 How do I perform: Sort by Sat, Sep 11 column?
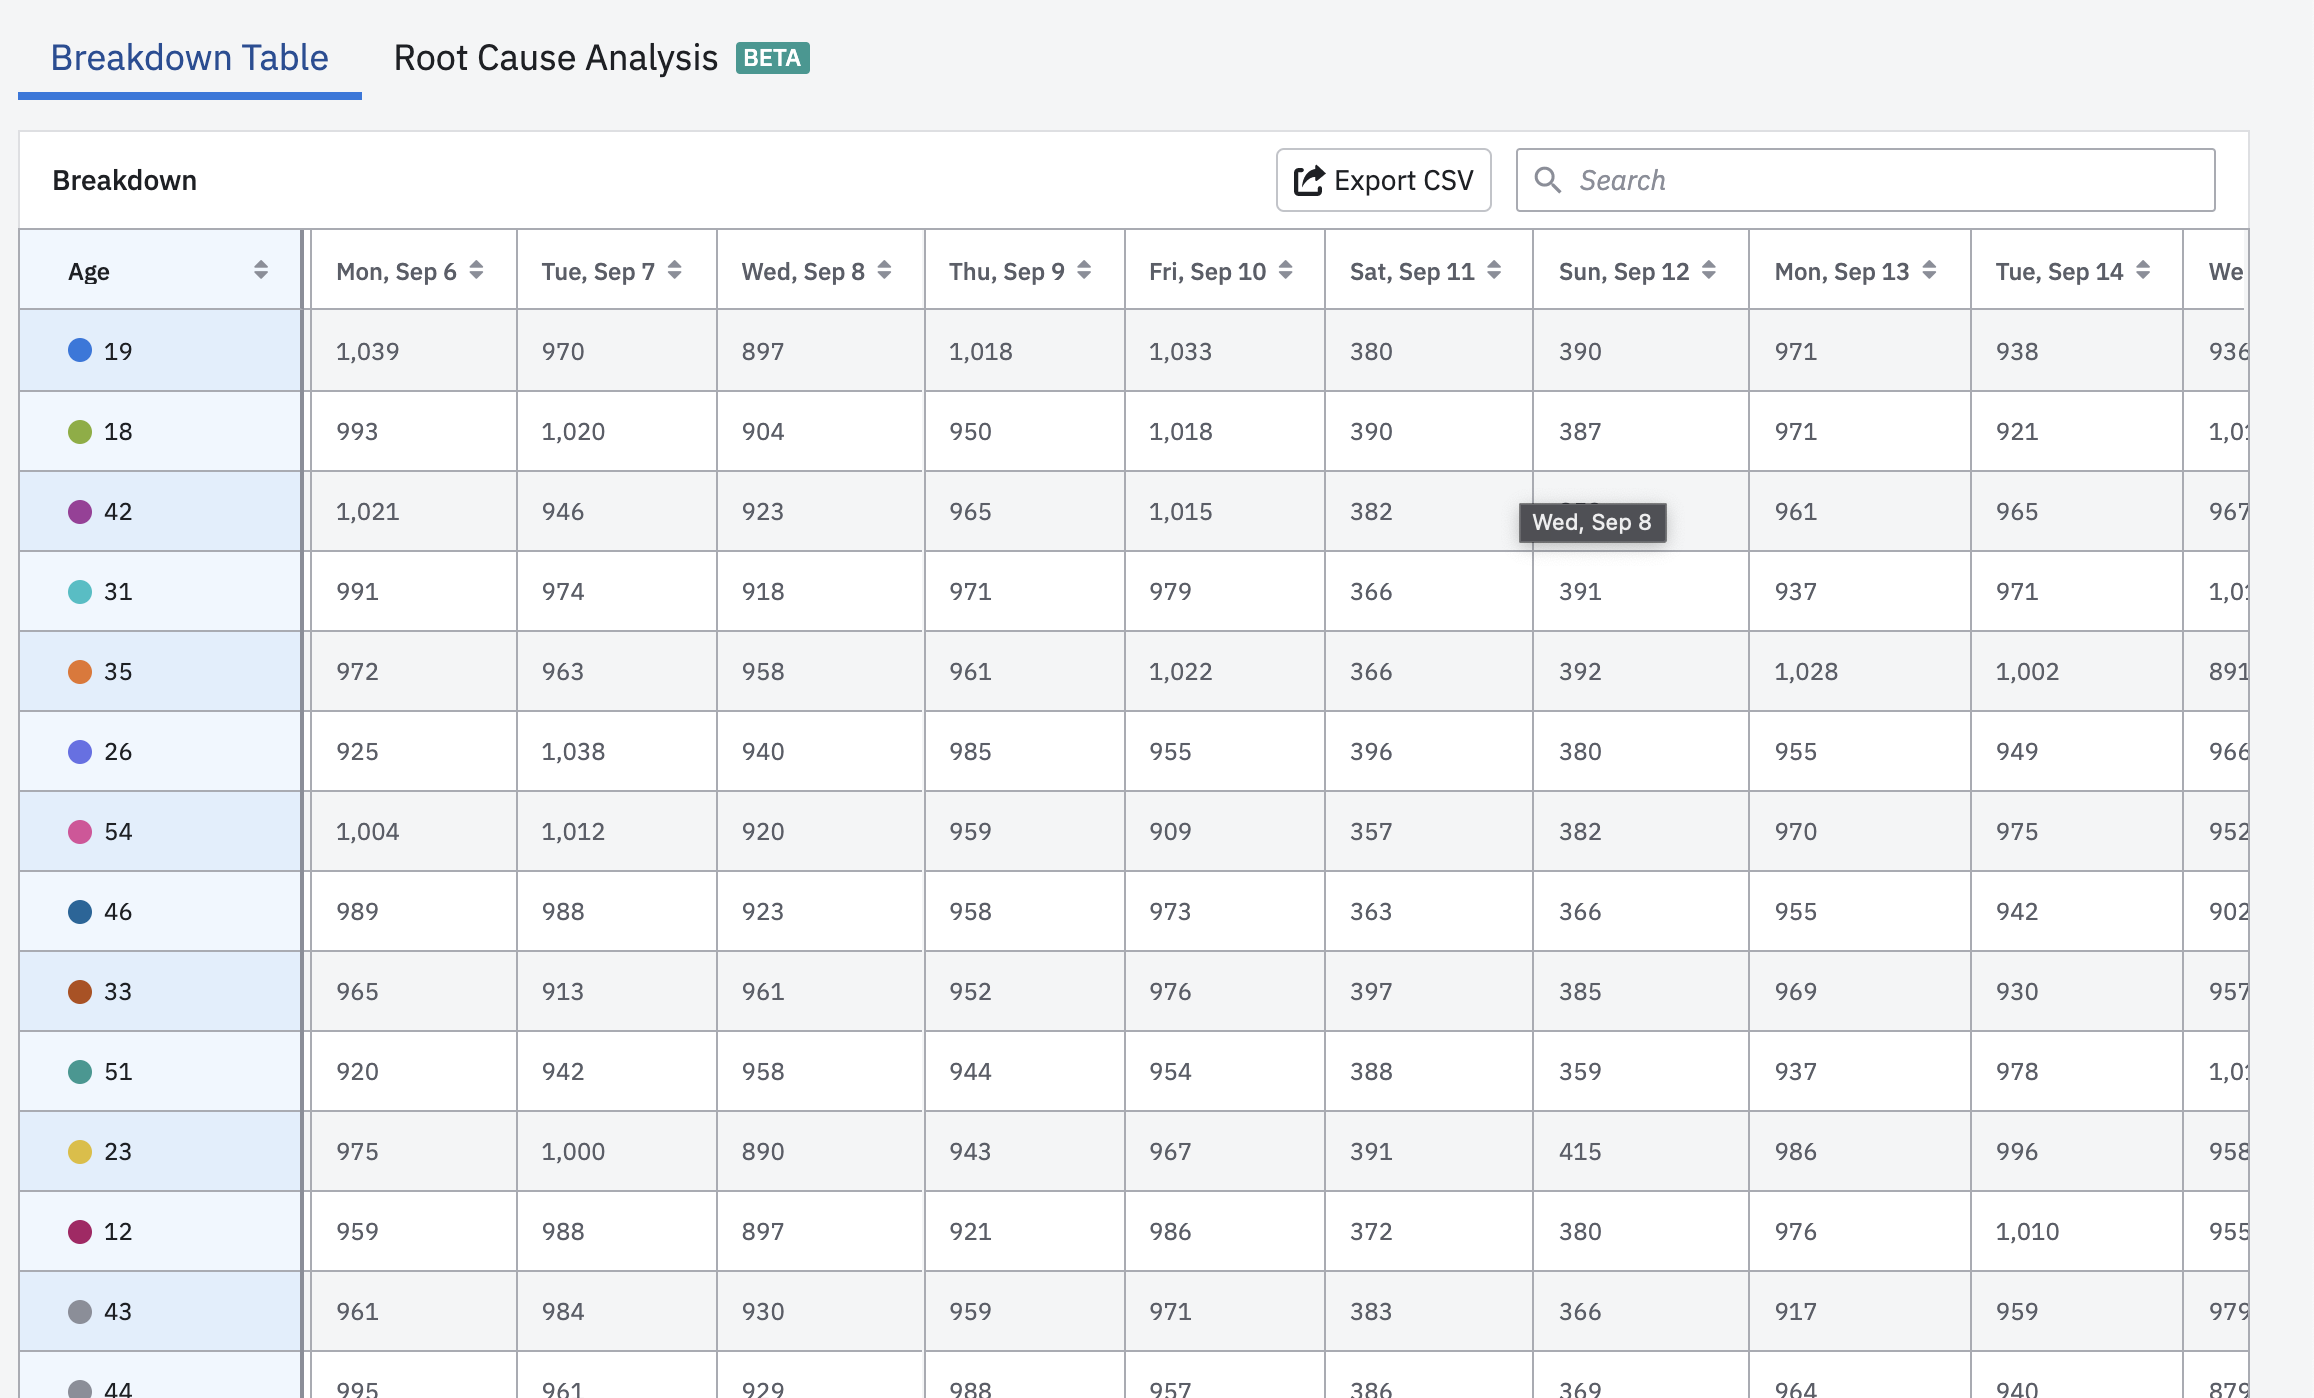[1494, 270]
